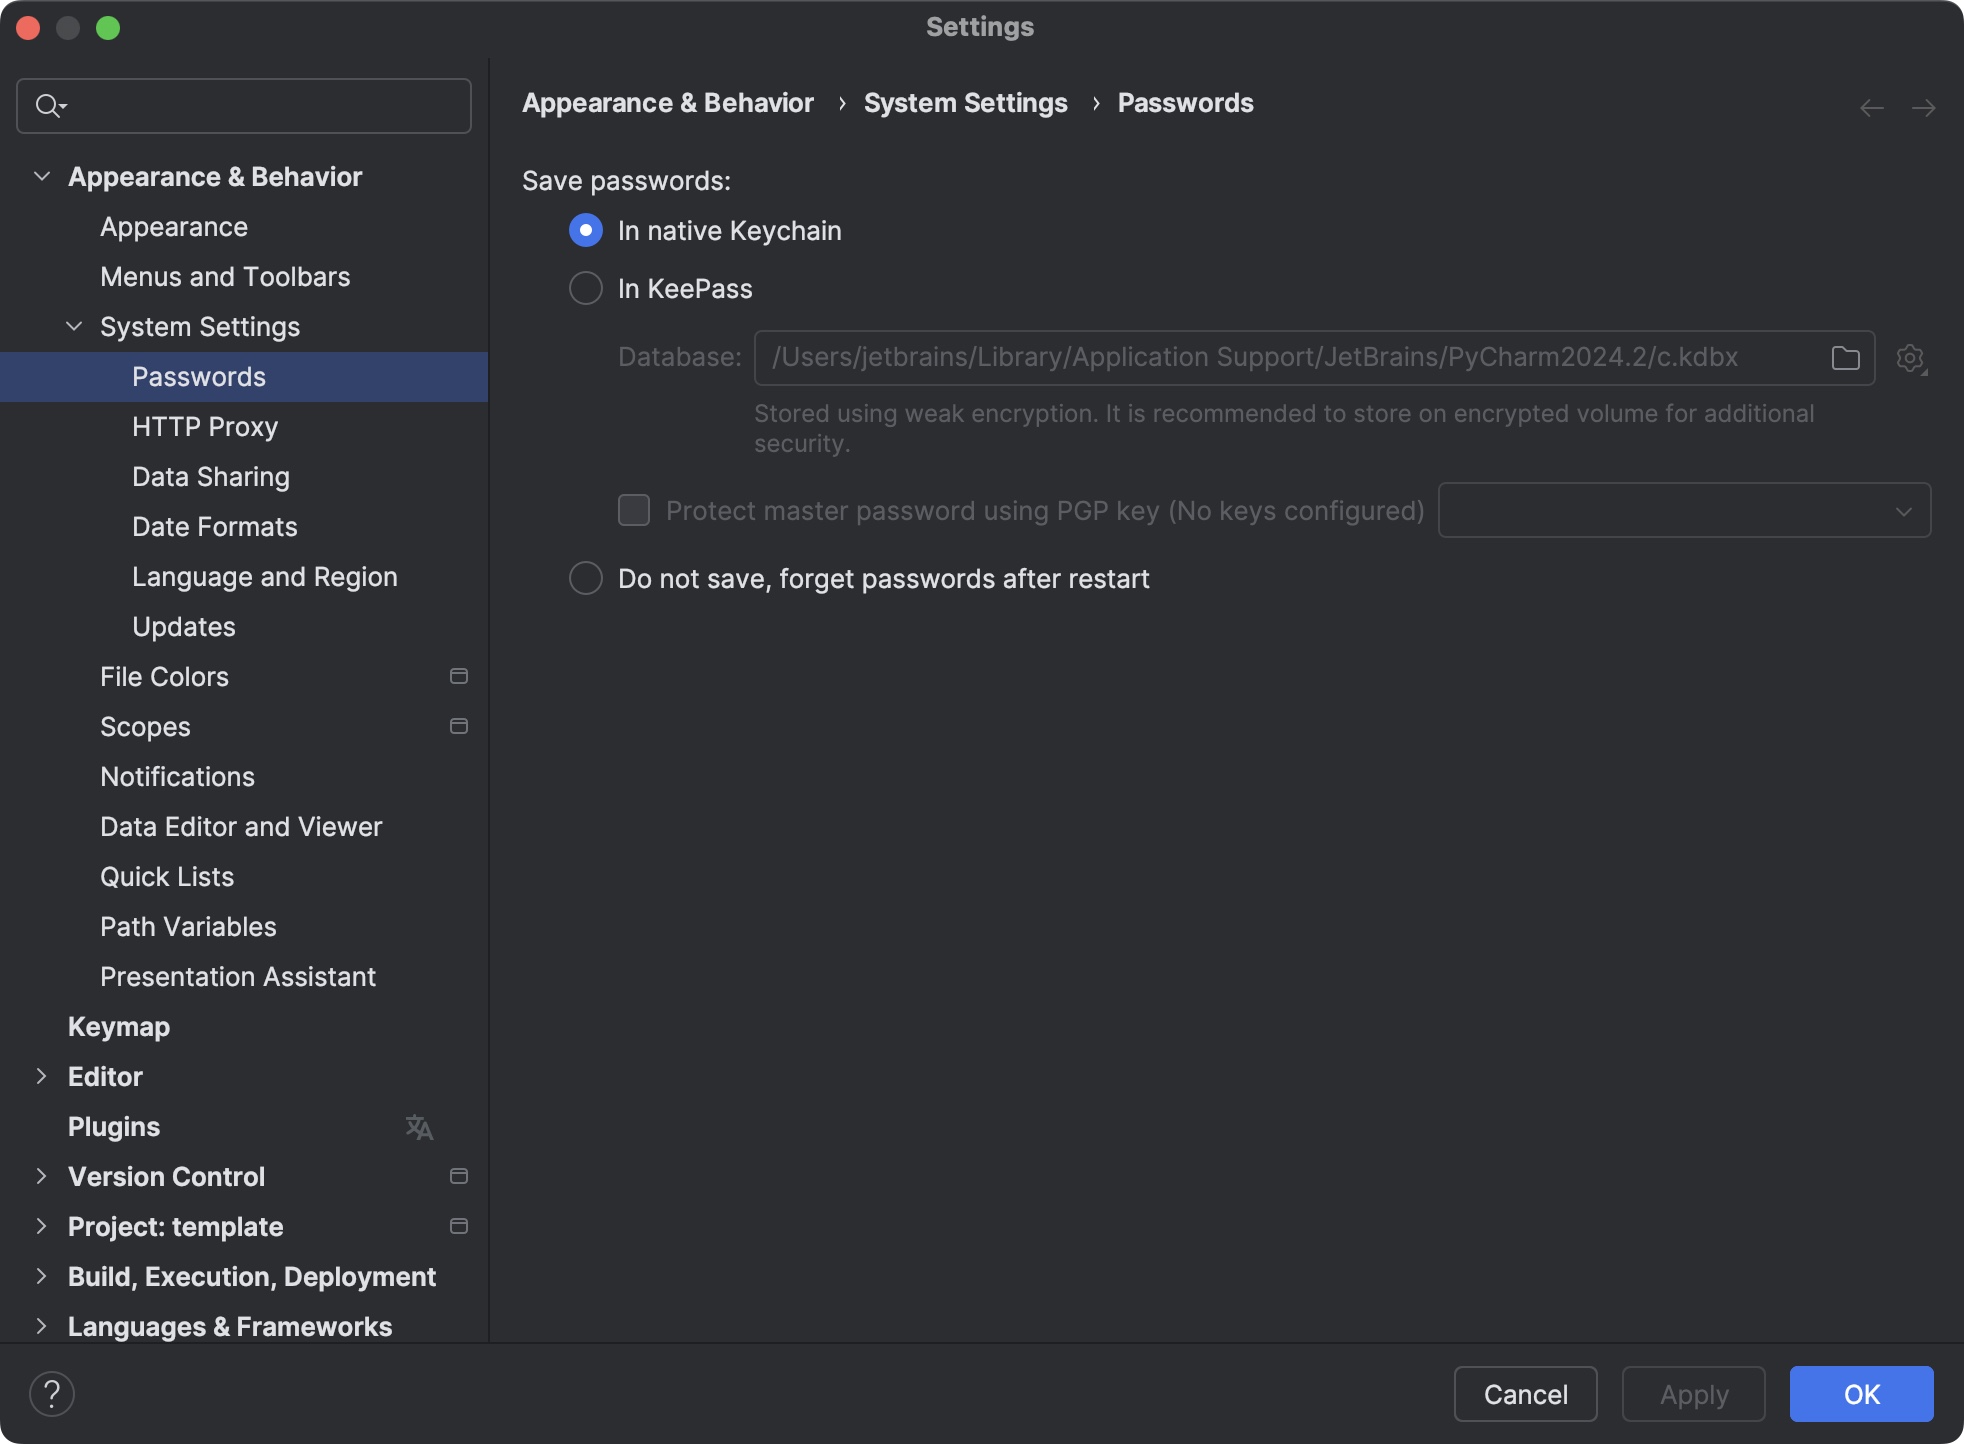
Task: Open the PGP key selection dropdown
Action: (x=1902, y=510)
